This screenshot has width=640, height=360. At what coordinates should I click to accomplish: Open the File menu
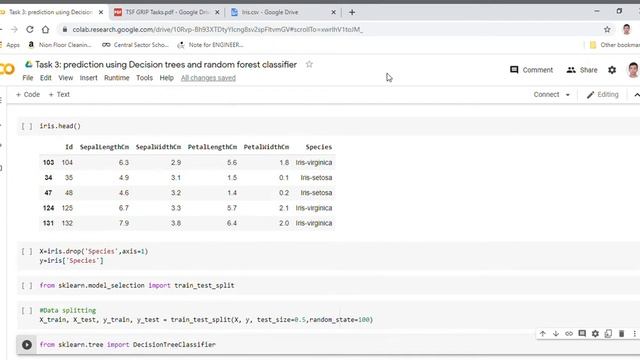[28, 78]
